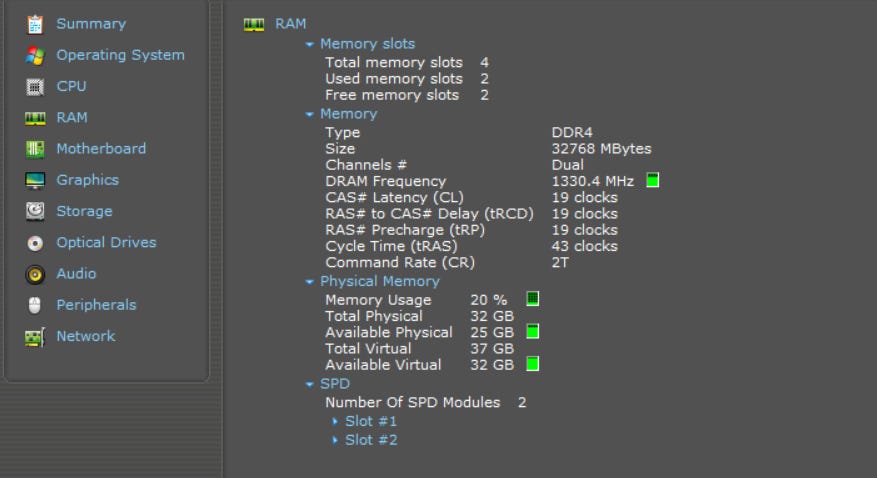877x478 pixels.
Task: Click the RAM heading at top
Action: (290, 23)
